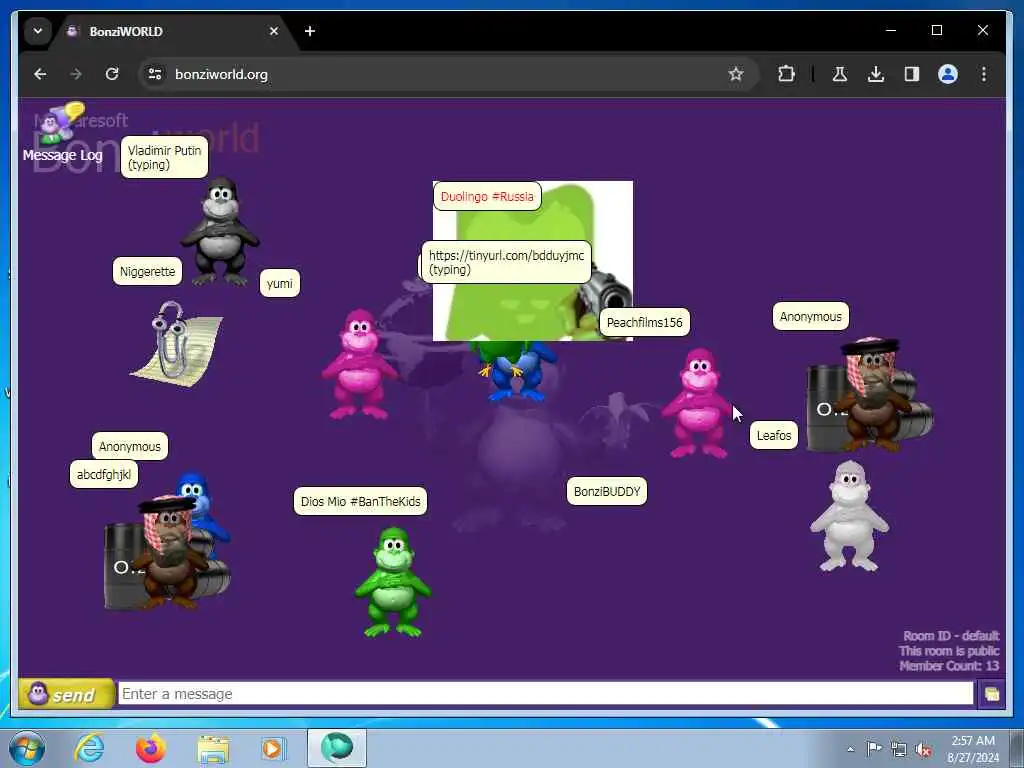Open the Chrome profile avatar
Image resolution: width=1024 pixels, height=768 pixels.
pyautogui.click(x=948, y=74)
